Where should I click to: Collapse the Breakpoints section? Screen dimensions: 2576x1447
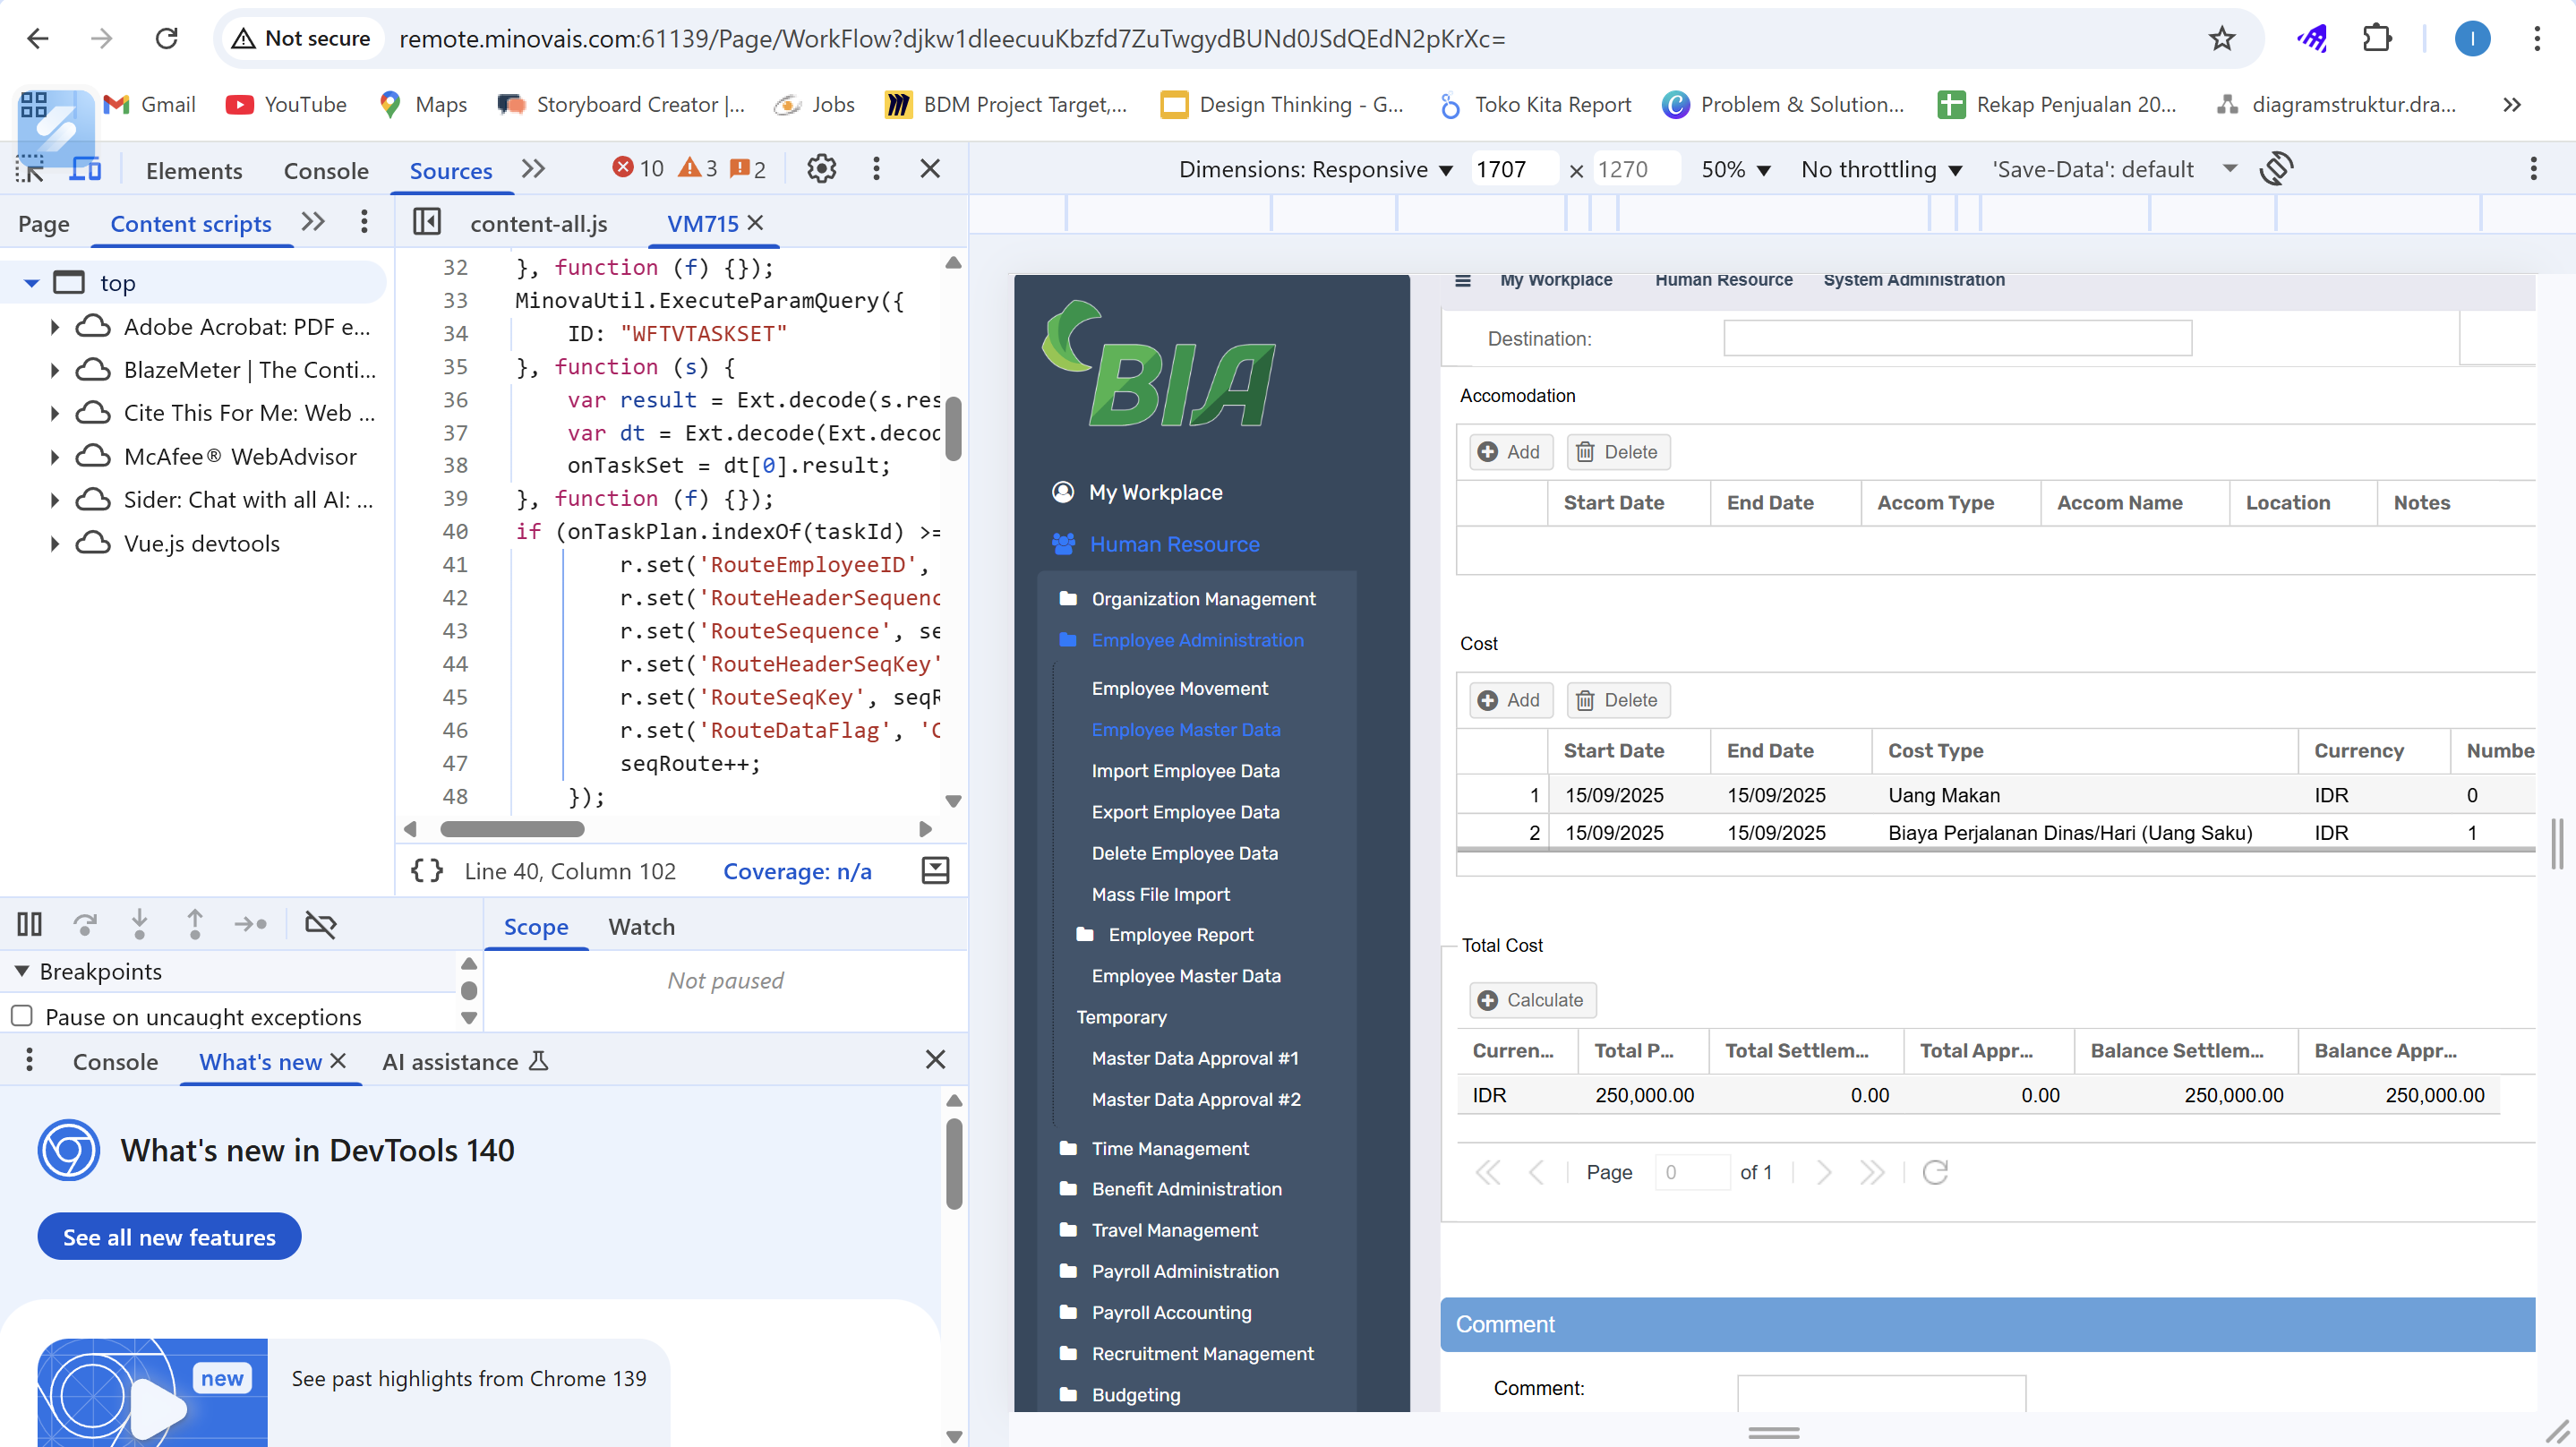pos(22,971)
